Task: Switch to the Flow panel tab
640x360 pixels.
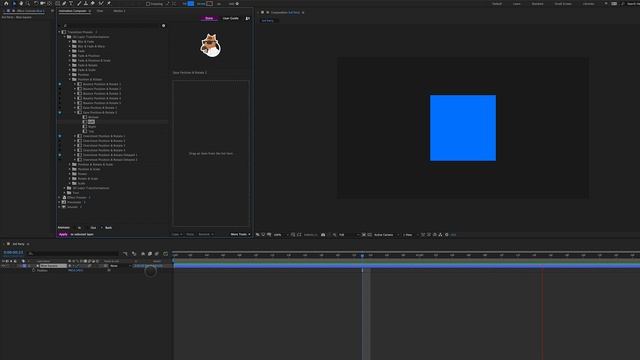Action: point(100,11)
